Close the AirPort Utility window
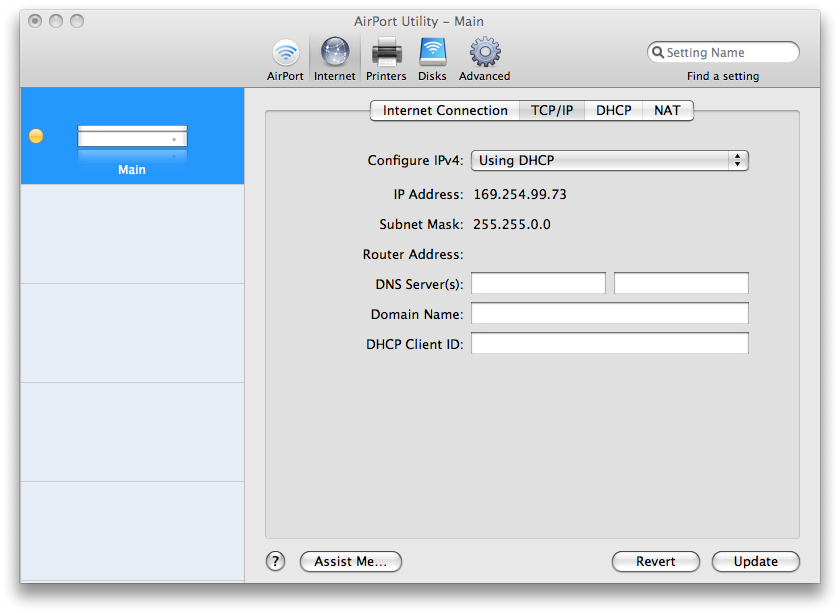Viewport: 840px width, 613px height. (x=35, y=21)
